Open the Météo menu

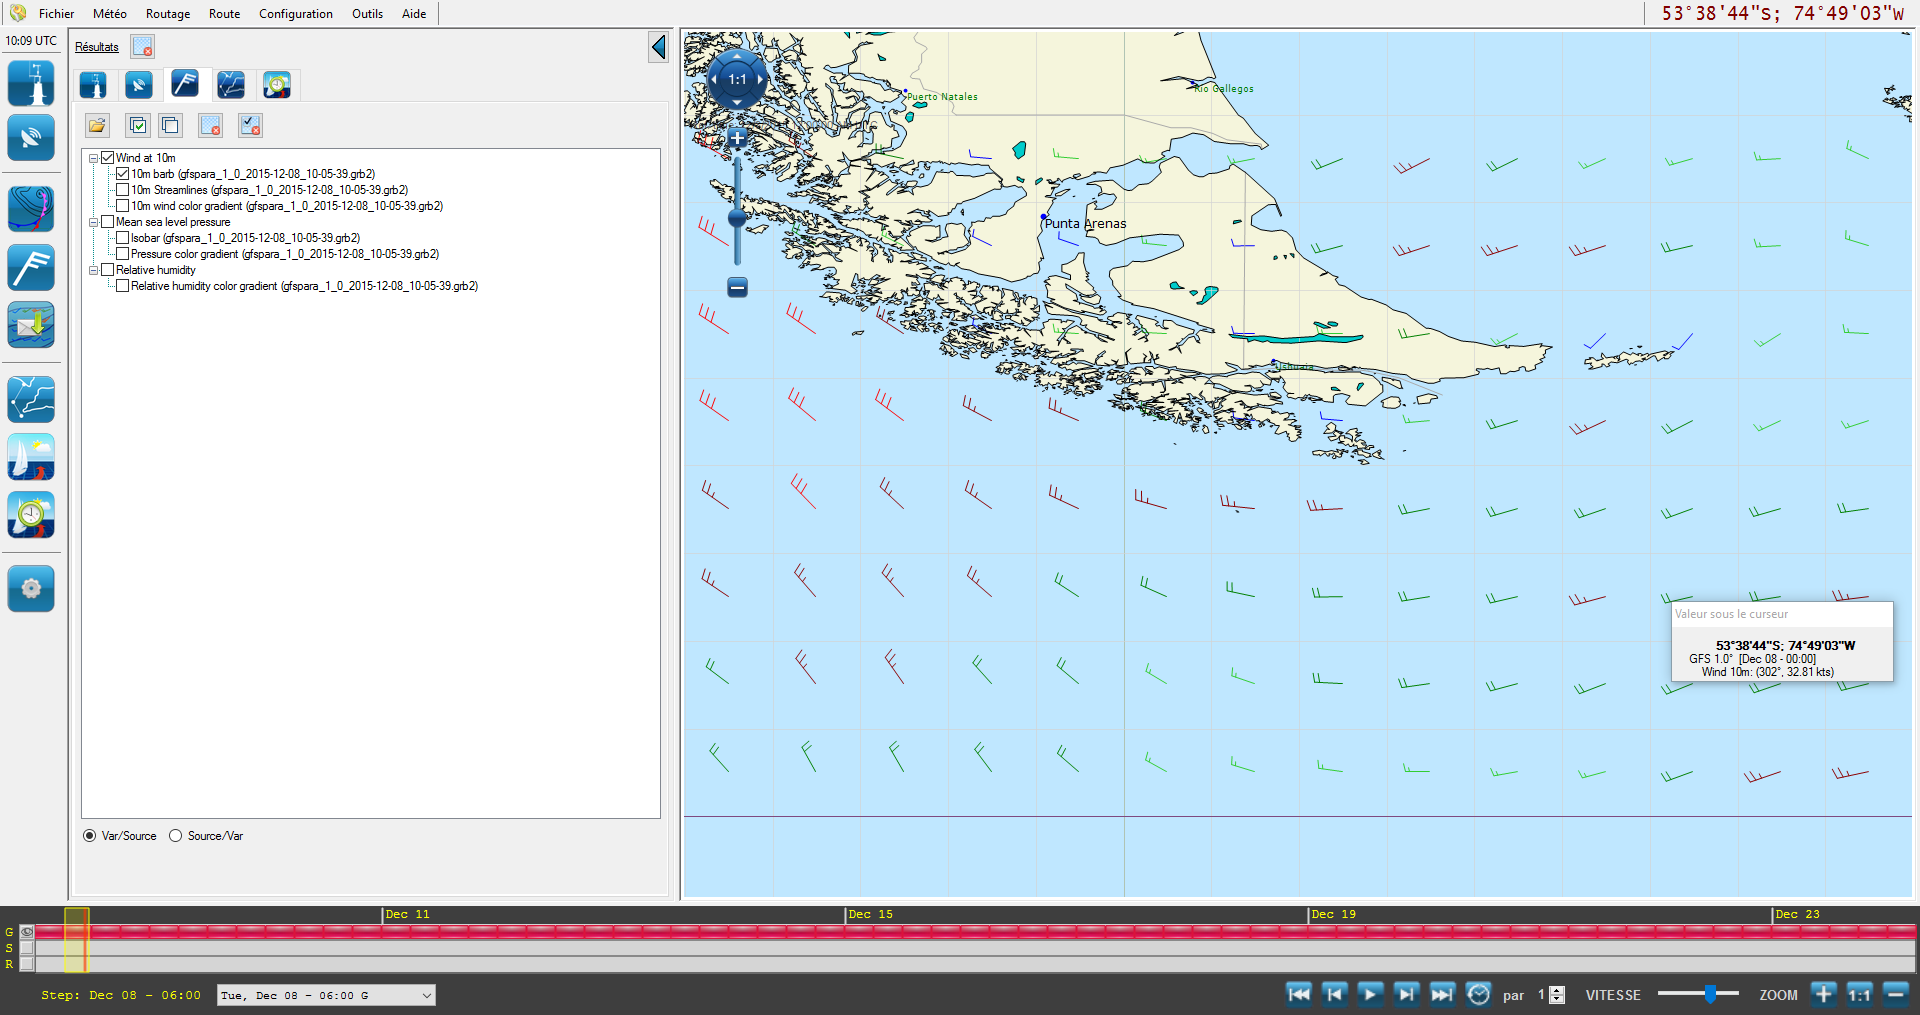tap(109, 14)
